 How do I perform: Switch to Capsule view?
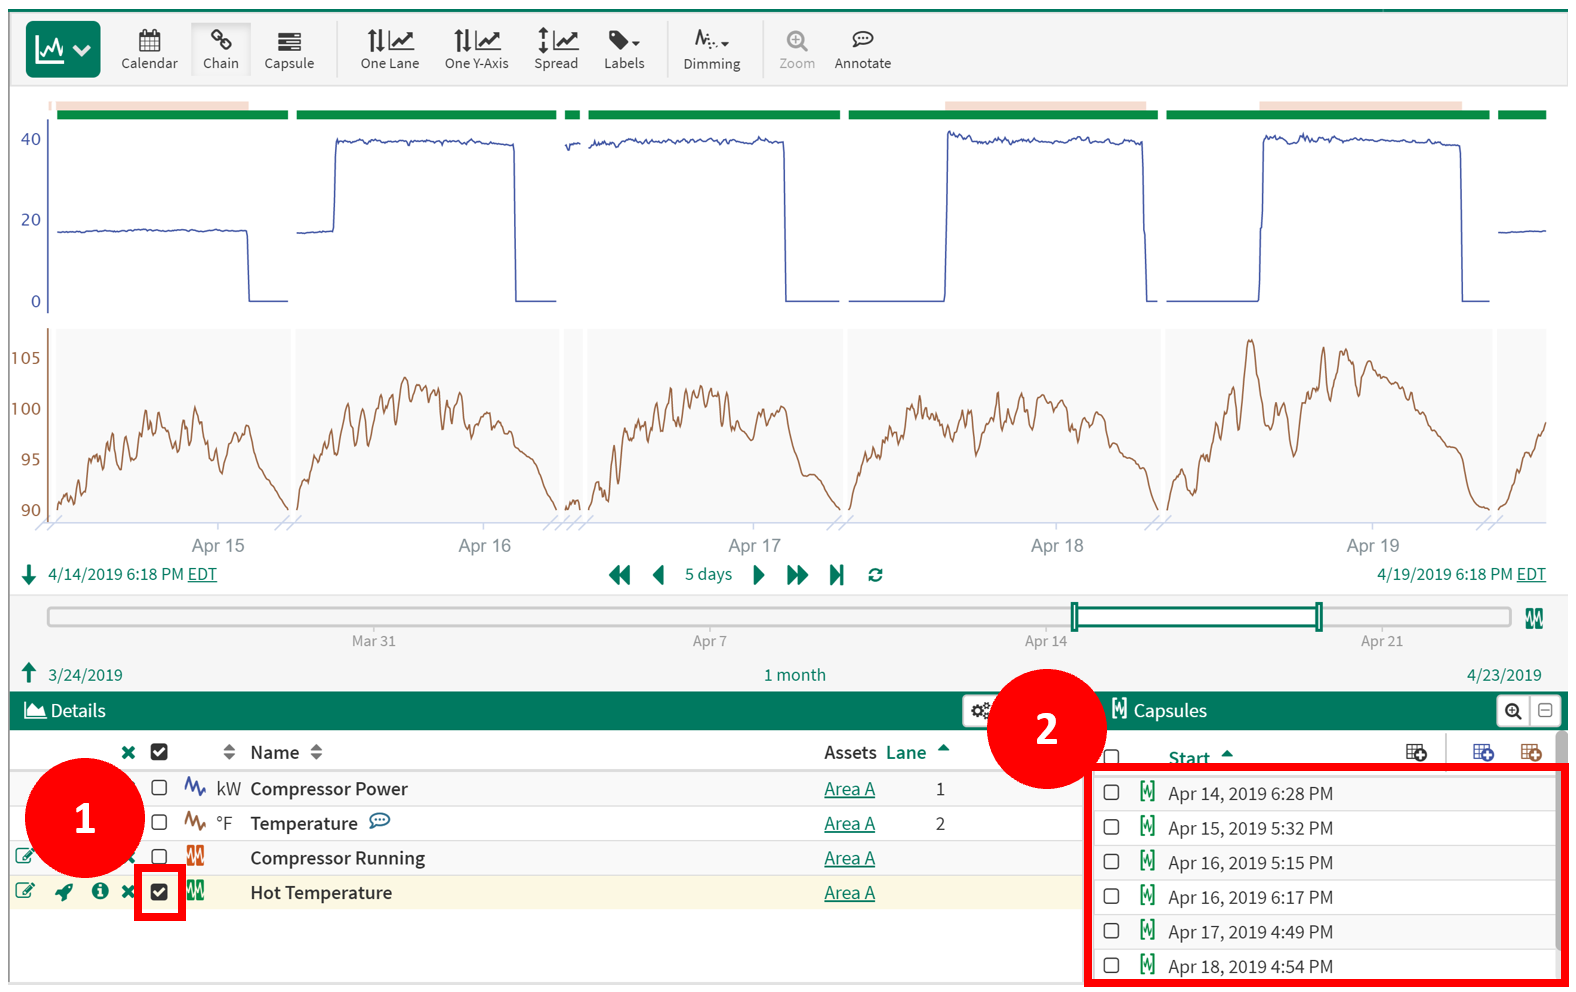tap(289, 49)
